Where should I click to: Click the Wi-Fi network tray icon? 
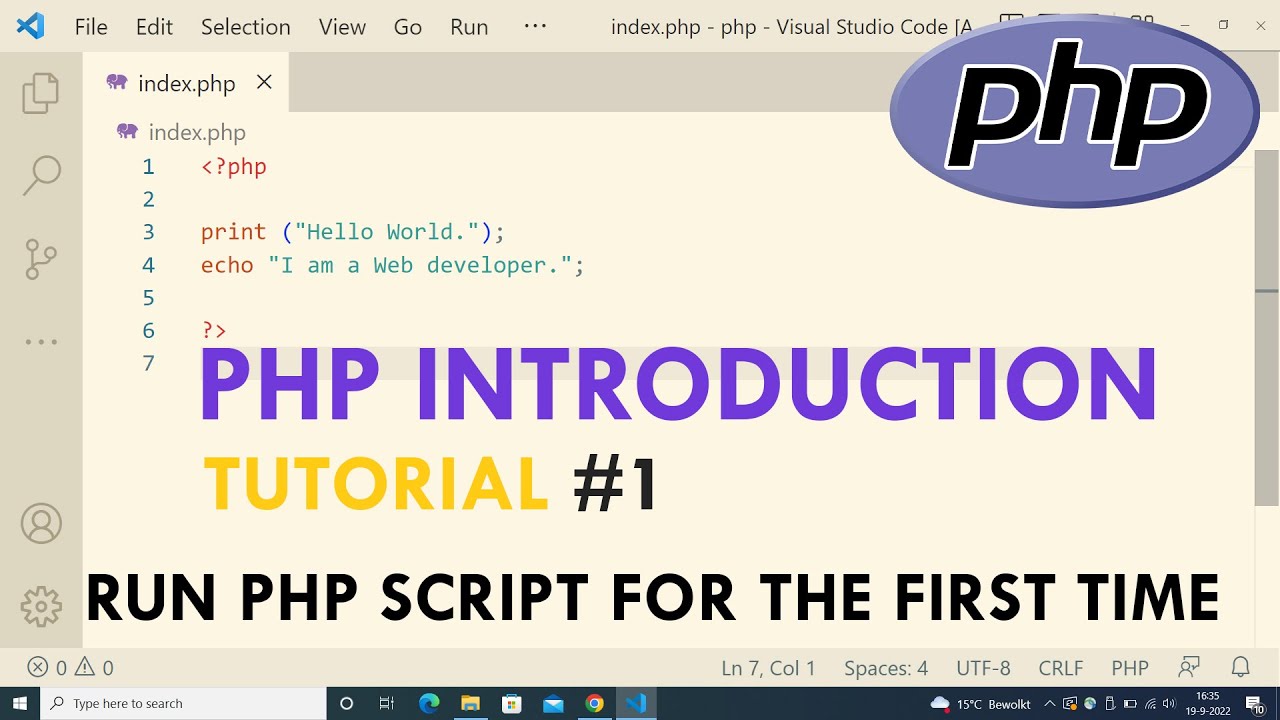coord(1150,704)
